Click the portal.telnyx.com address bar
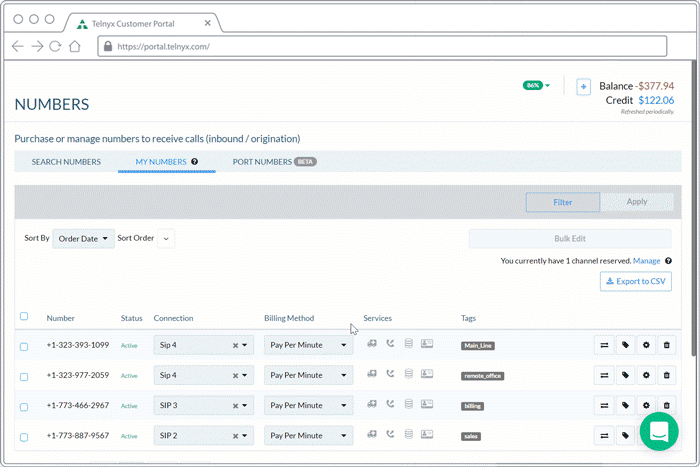The image size is (700, 467). tap(382, 46)
